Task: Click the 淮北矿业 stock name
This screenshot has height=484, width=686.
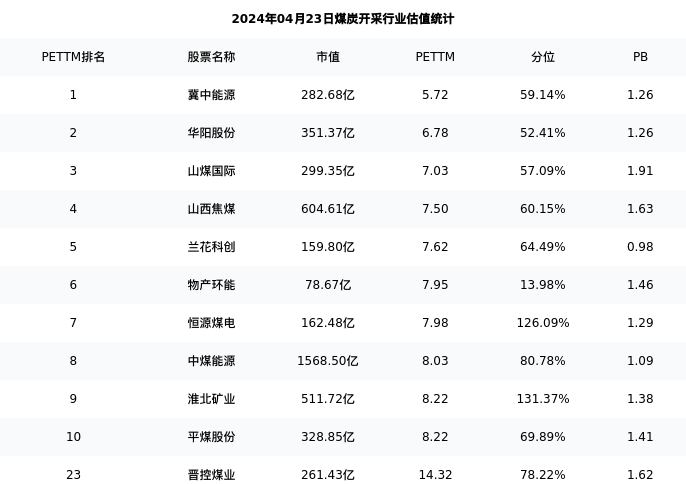Action: pos(211,399)
